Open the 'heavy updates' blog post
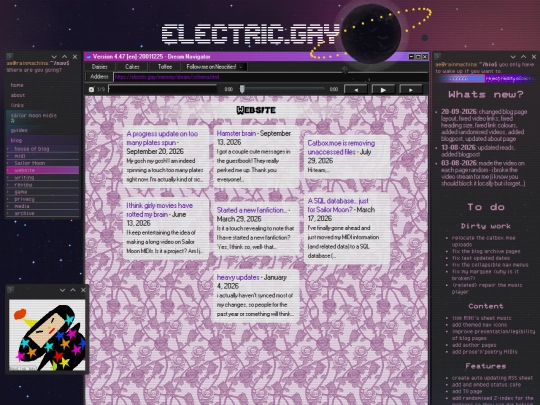Viewport: 540px width, 405px height. (x=238, y=277)
